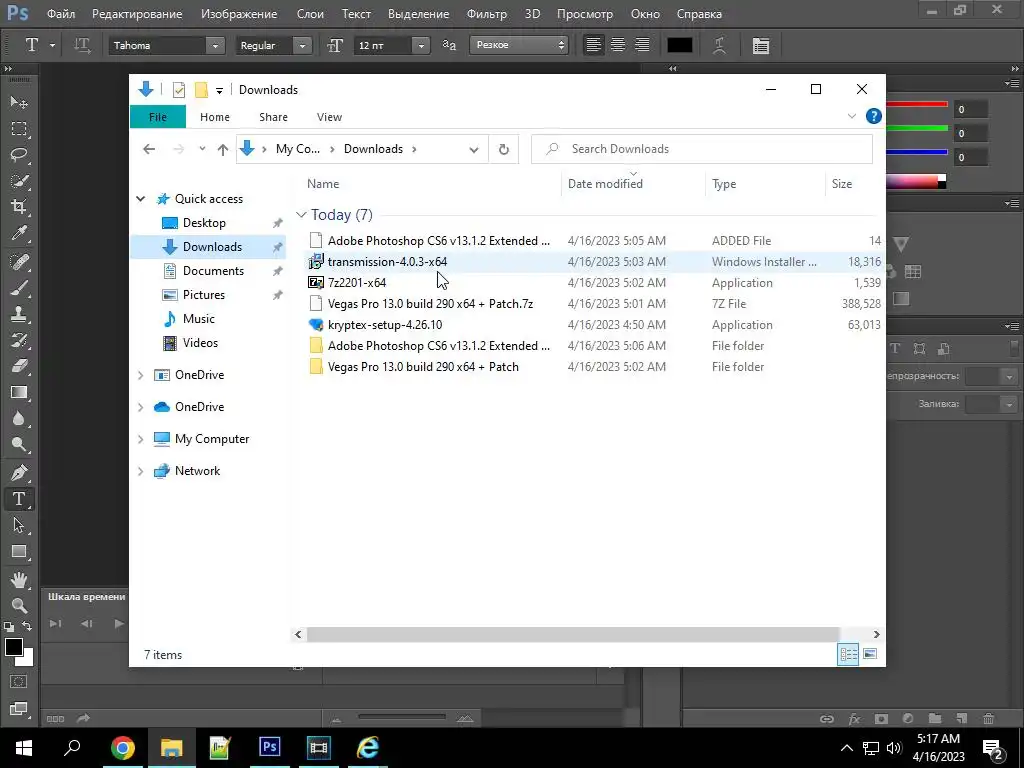The image size is (1024, 768).
Task: Click the Search Downloads field
Action: (702, 149)
